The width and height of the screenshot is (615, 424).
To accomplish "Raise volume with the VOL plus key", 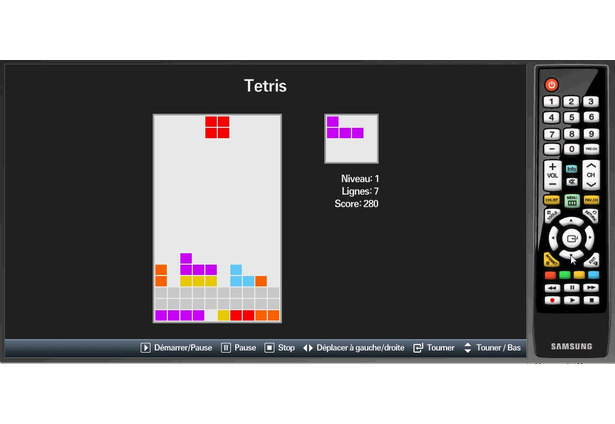I will coord(552,167).
